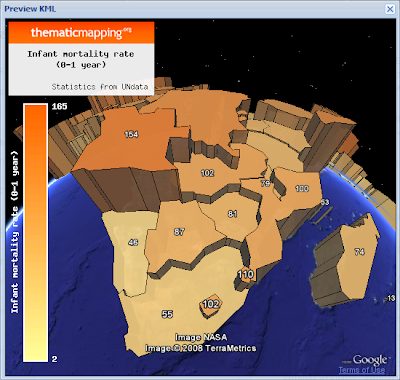The height and width of the screenshot is (380, 400).
Task: Select the country labeled 154
Action: [x=131, y=134]
